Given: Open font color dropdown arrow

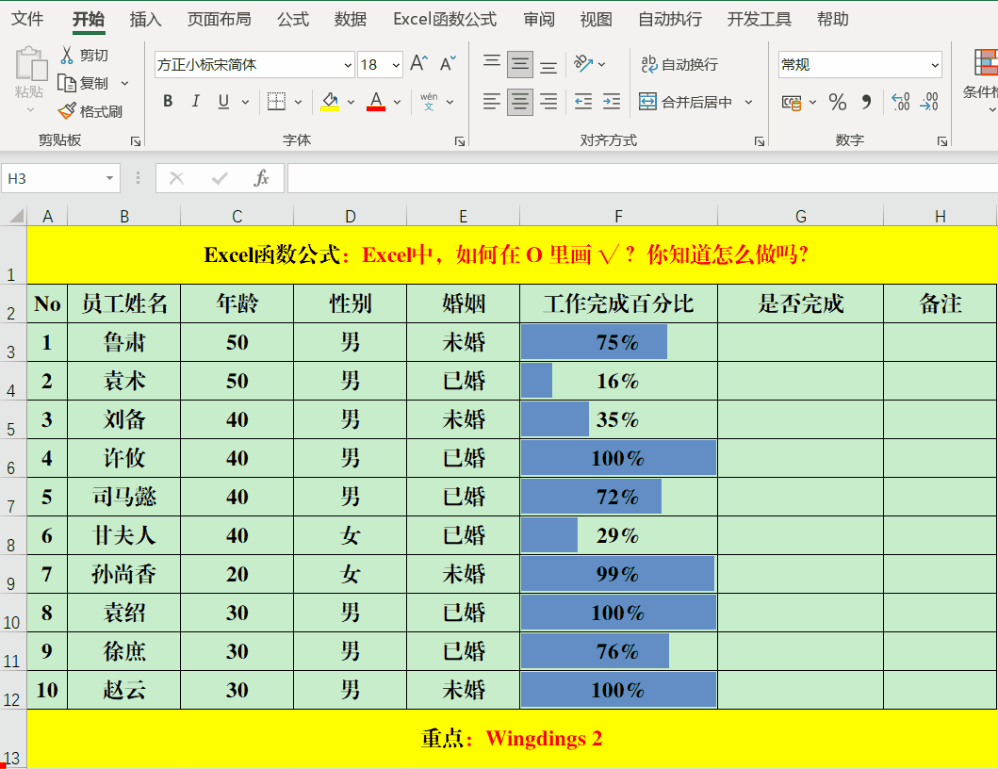Looking at the screenshot, I should (397, 102).
